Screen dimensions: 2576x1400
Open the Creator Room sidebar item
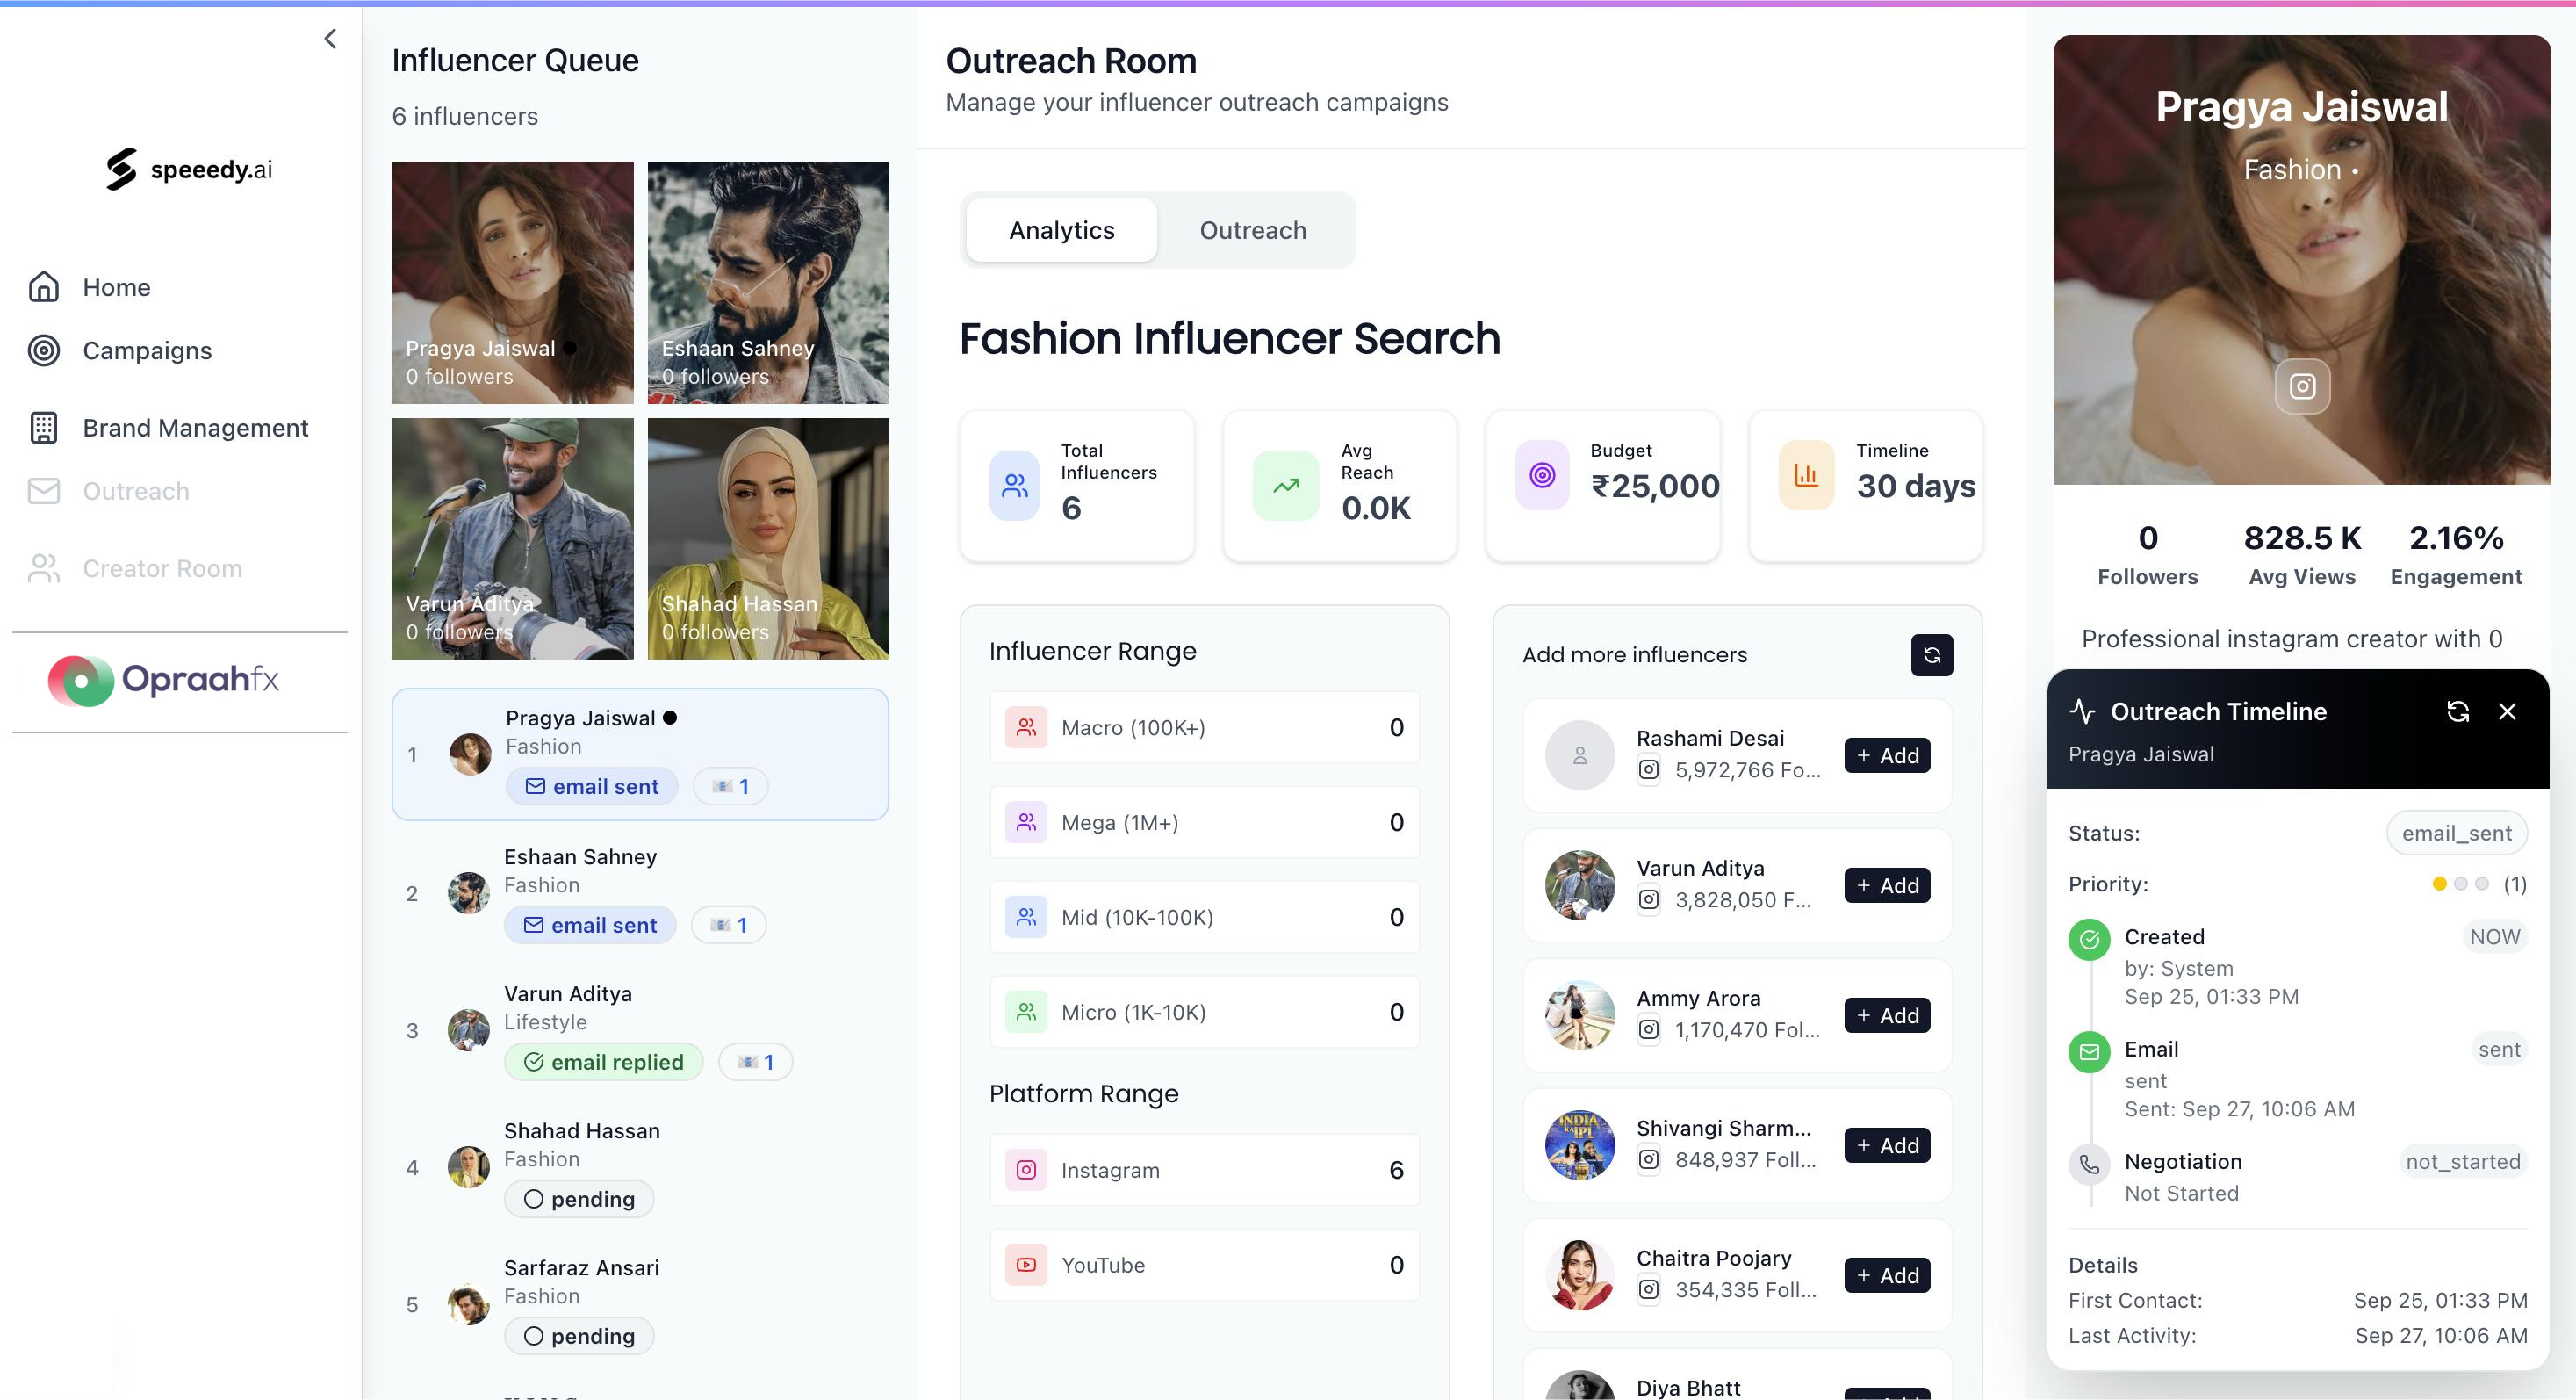click(x=161, y=568)
